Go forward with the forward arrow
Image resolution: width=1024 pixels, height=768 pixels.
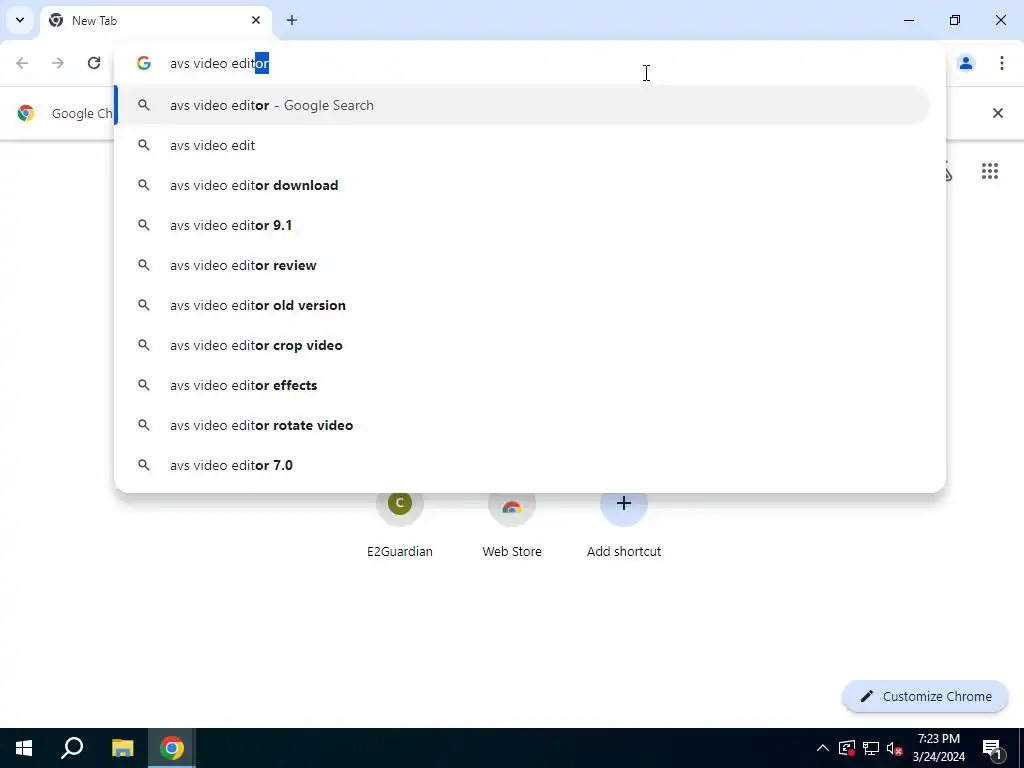click(x=58, y=63)
